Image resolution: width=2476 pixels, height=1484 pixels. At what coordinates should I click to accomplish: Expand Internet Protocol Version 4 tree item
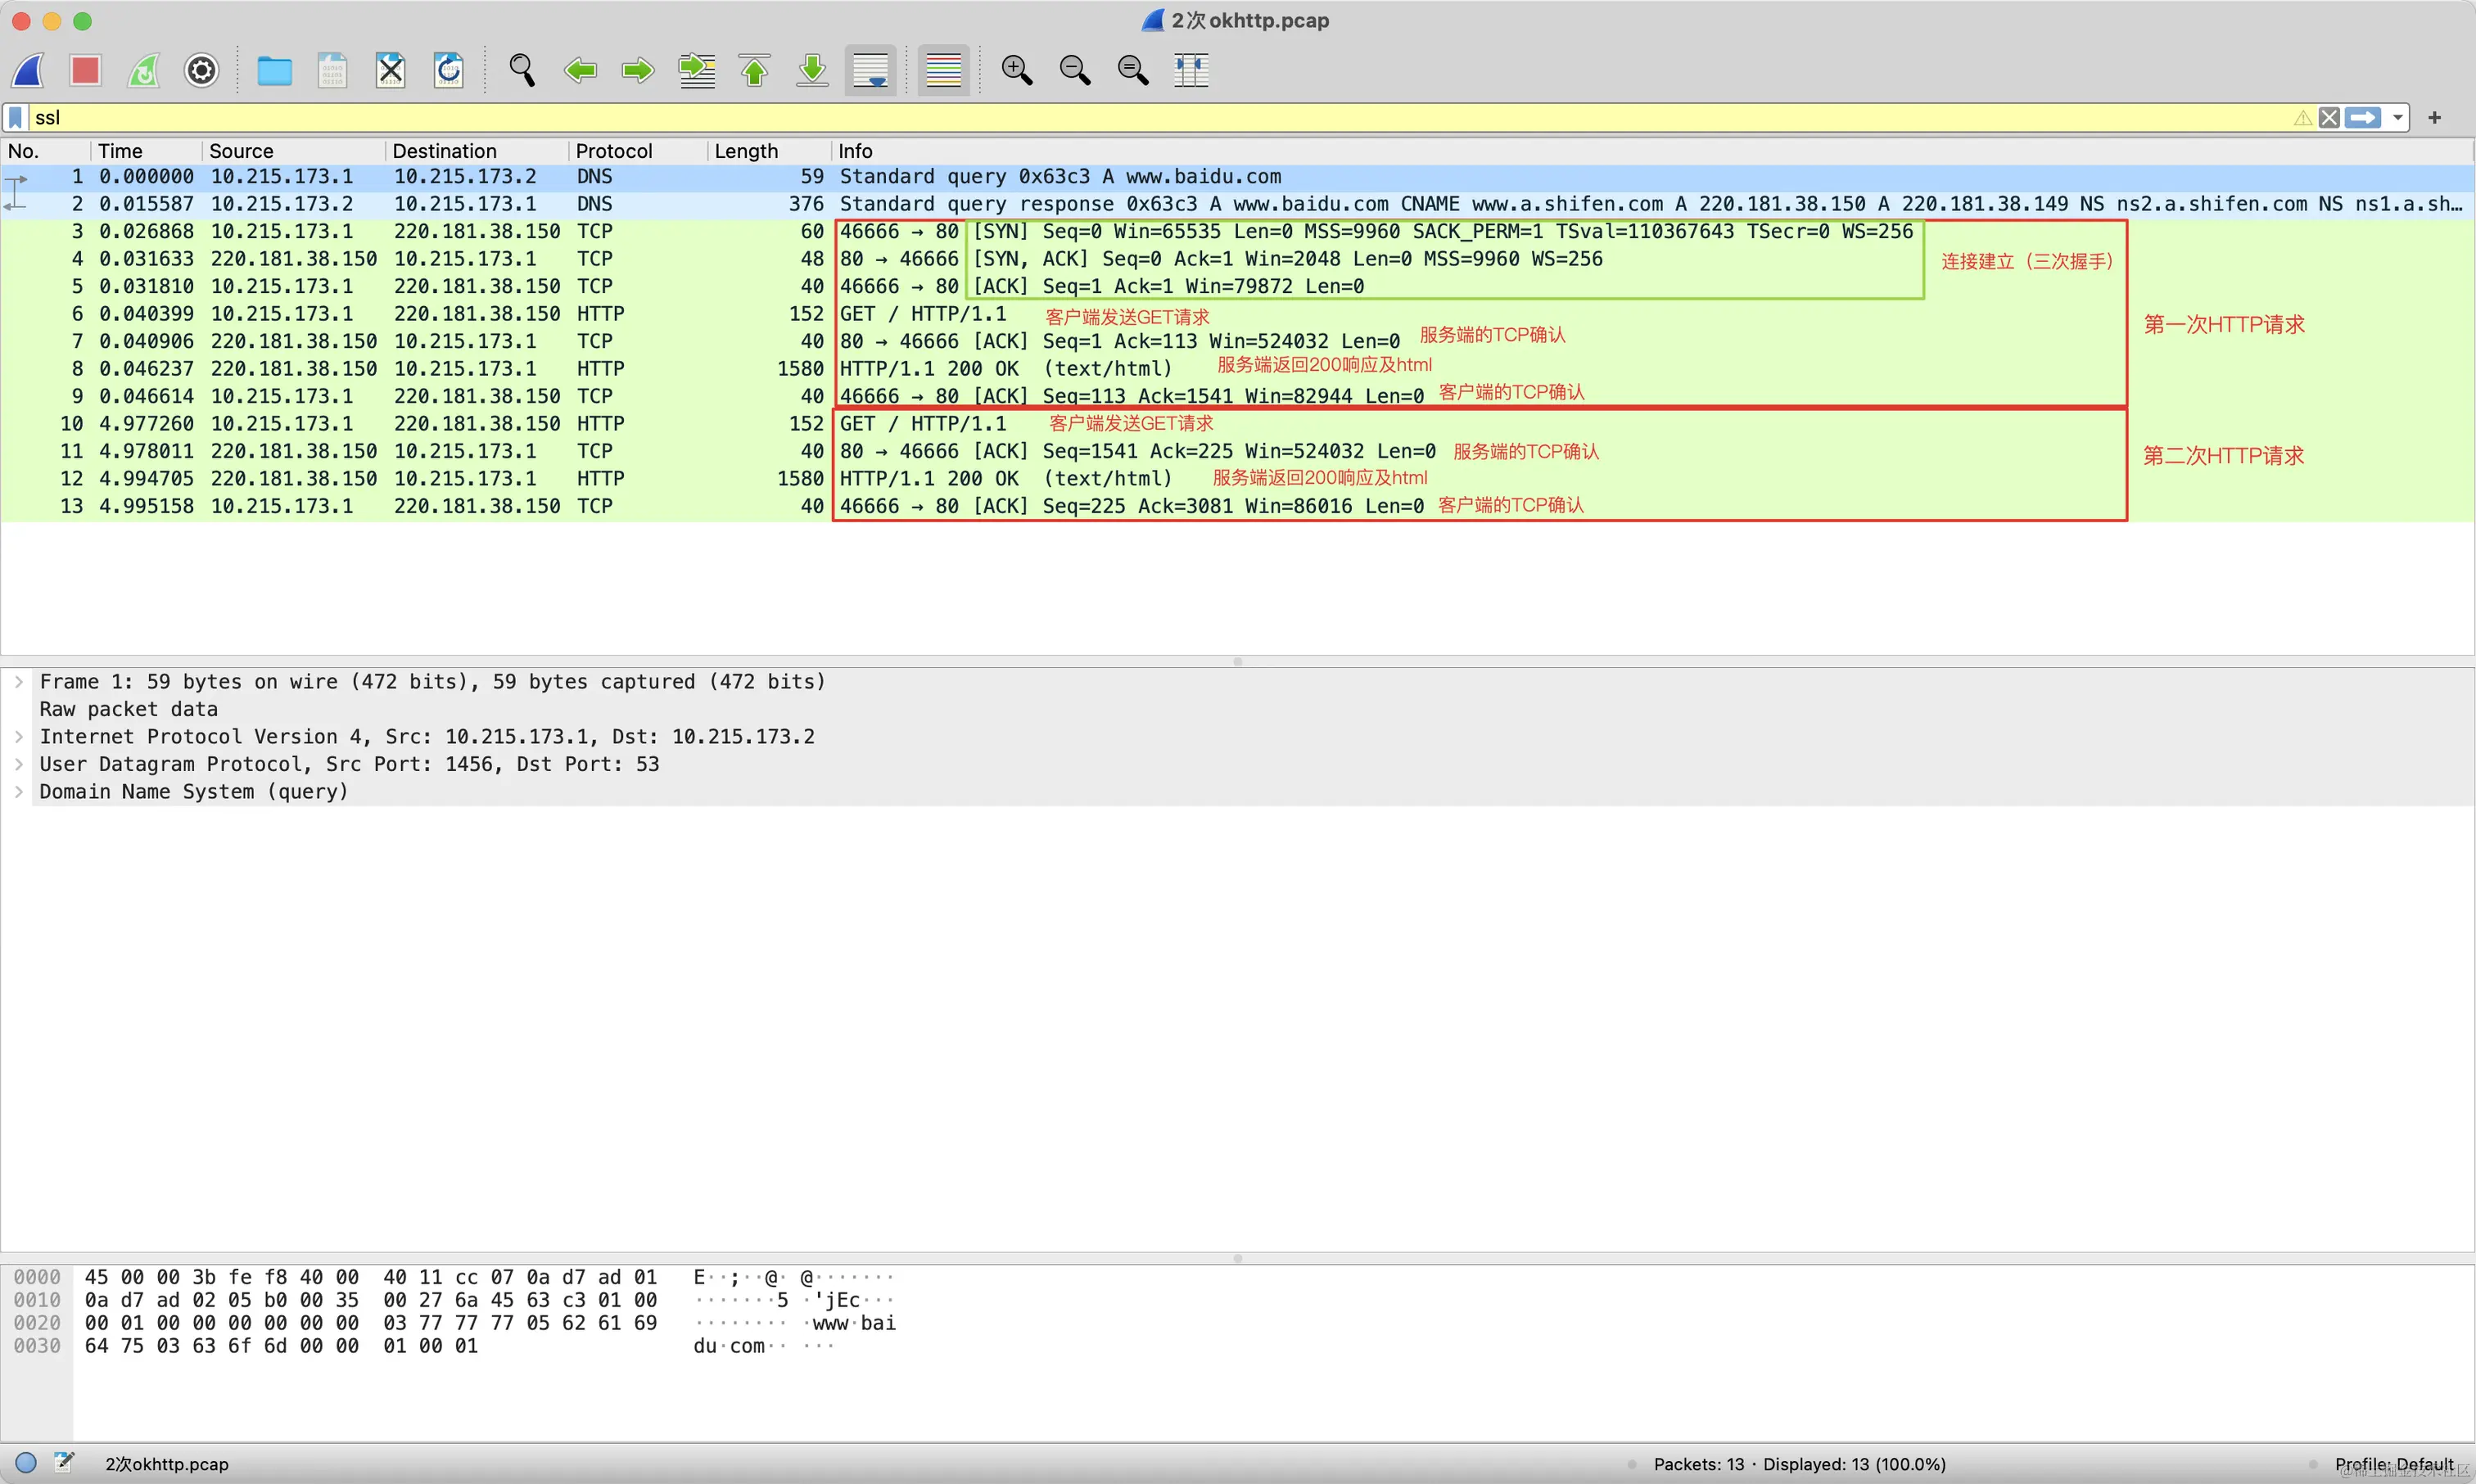tap(19, 737)
